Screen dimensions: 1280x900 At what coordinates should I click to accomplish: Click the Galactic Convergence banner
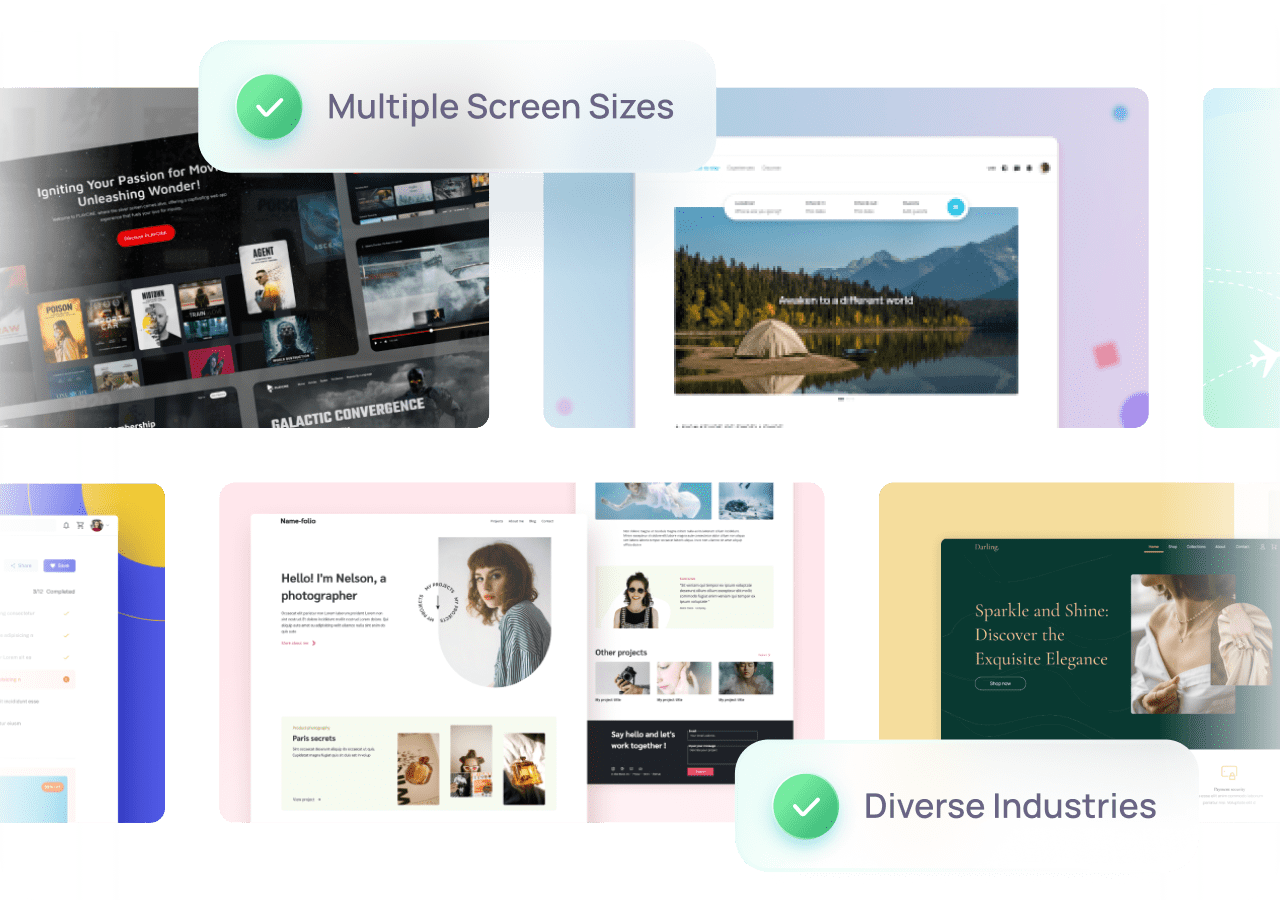point(370,393)
